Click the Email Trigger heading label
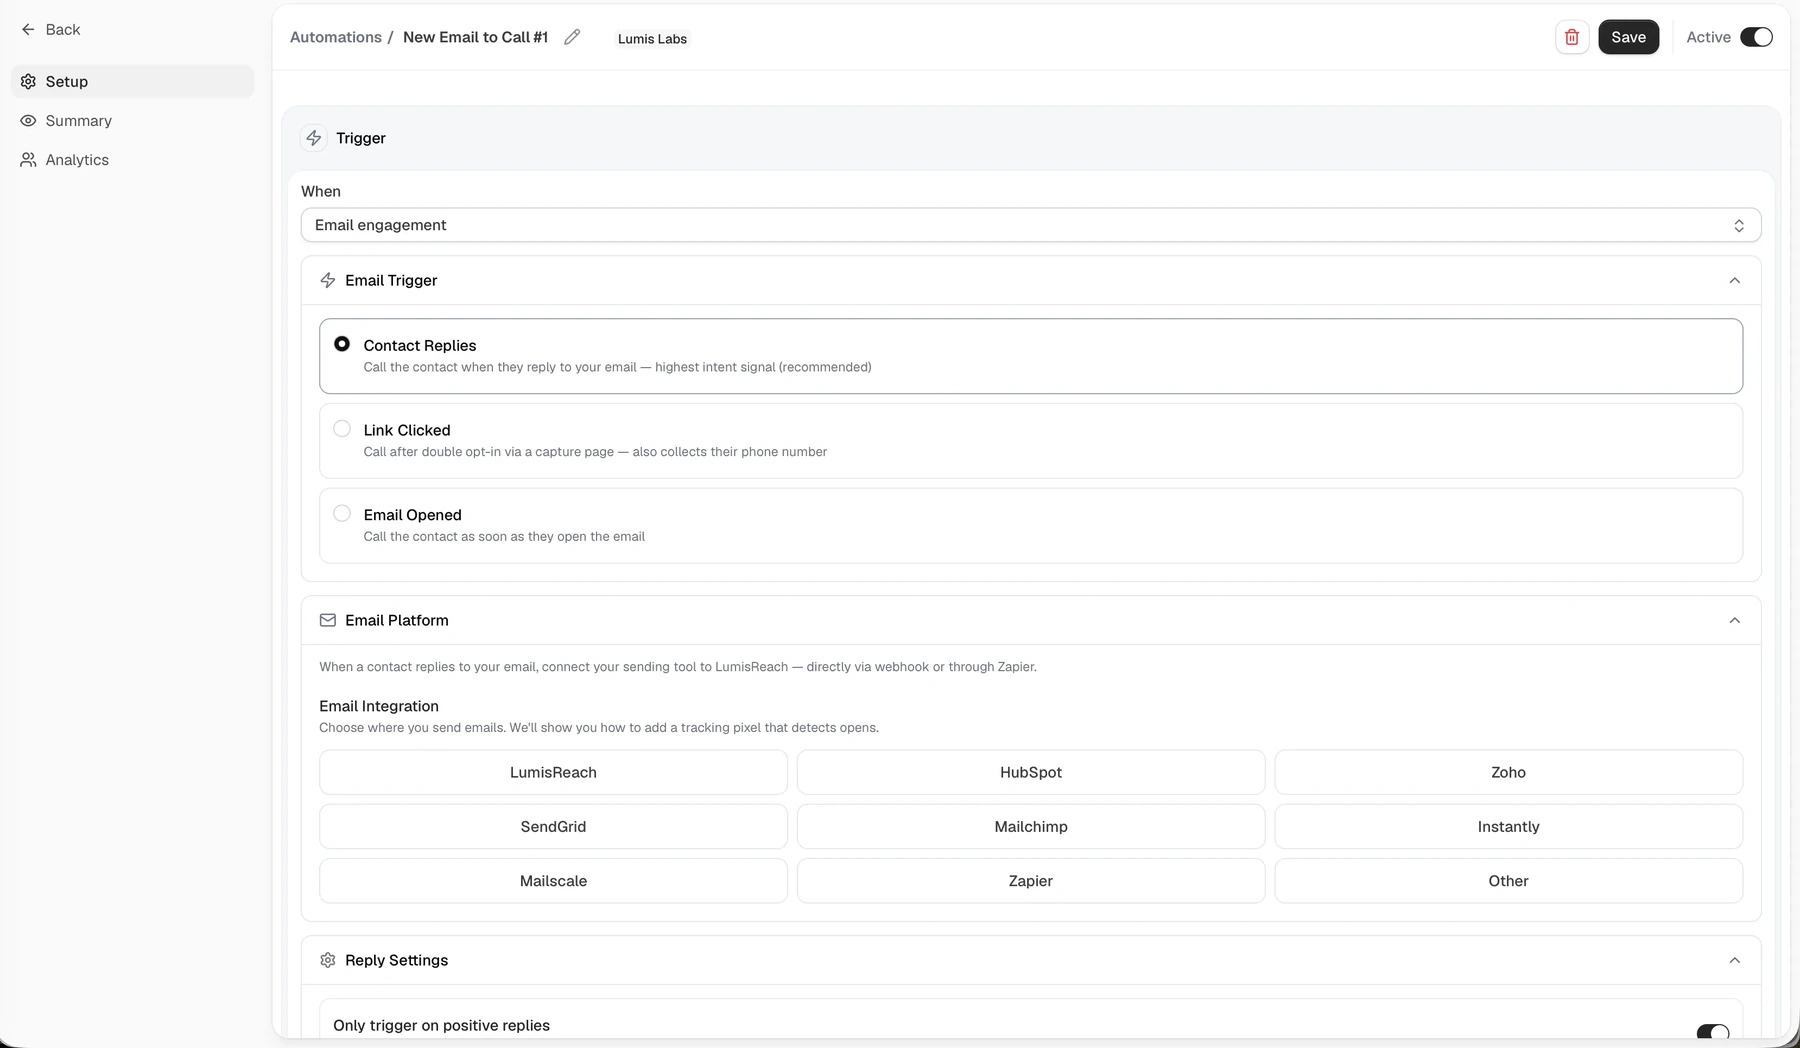The height and width of the screenshot is (1048, 1800). tap(391, 280)
